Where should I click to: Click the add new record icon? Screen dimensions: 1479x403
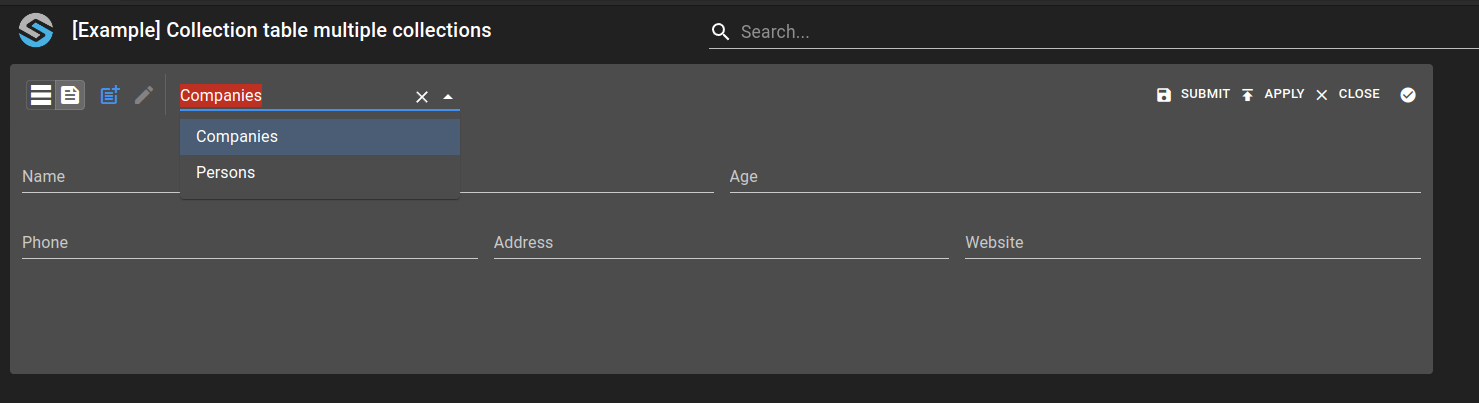[x=110, y=95]
